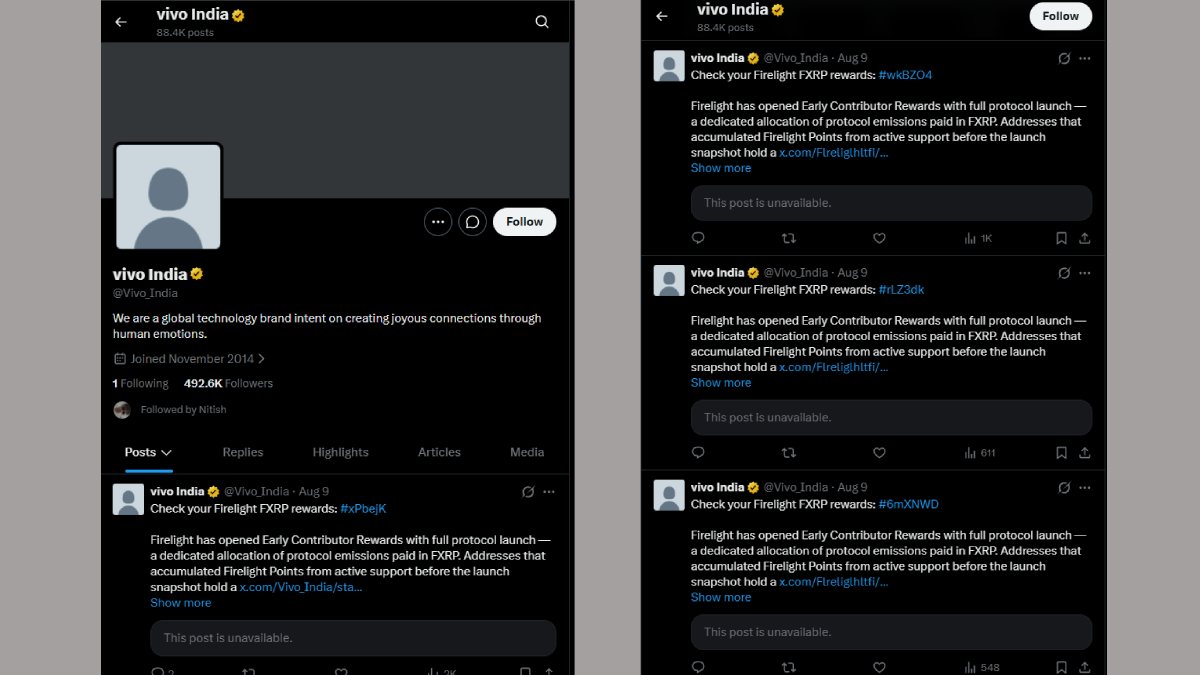The image size is (1200, 675).
Task: Open more menu on #rLZ3dk post
Action: (x=1085, y=273)
